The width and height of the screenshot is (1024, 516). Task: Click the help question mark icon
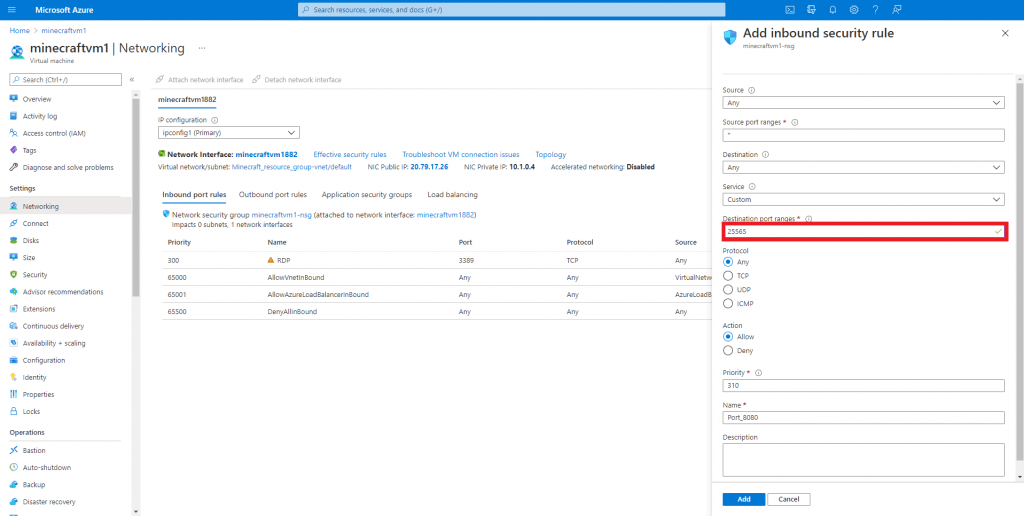876,9
